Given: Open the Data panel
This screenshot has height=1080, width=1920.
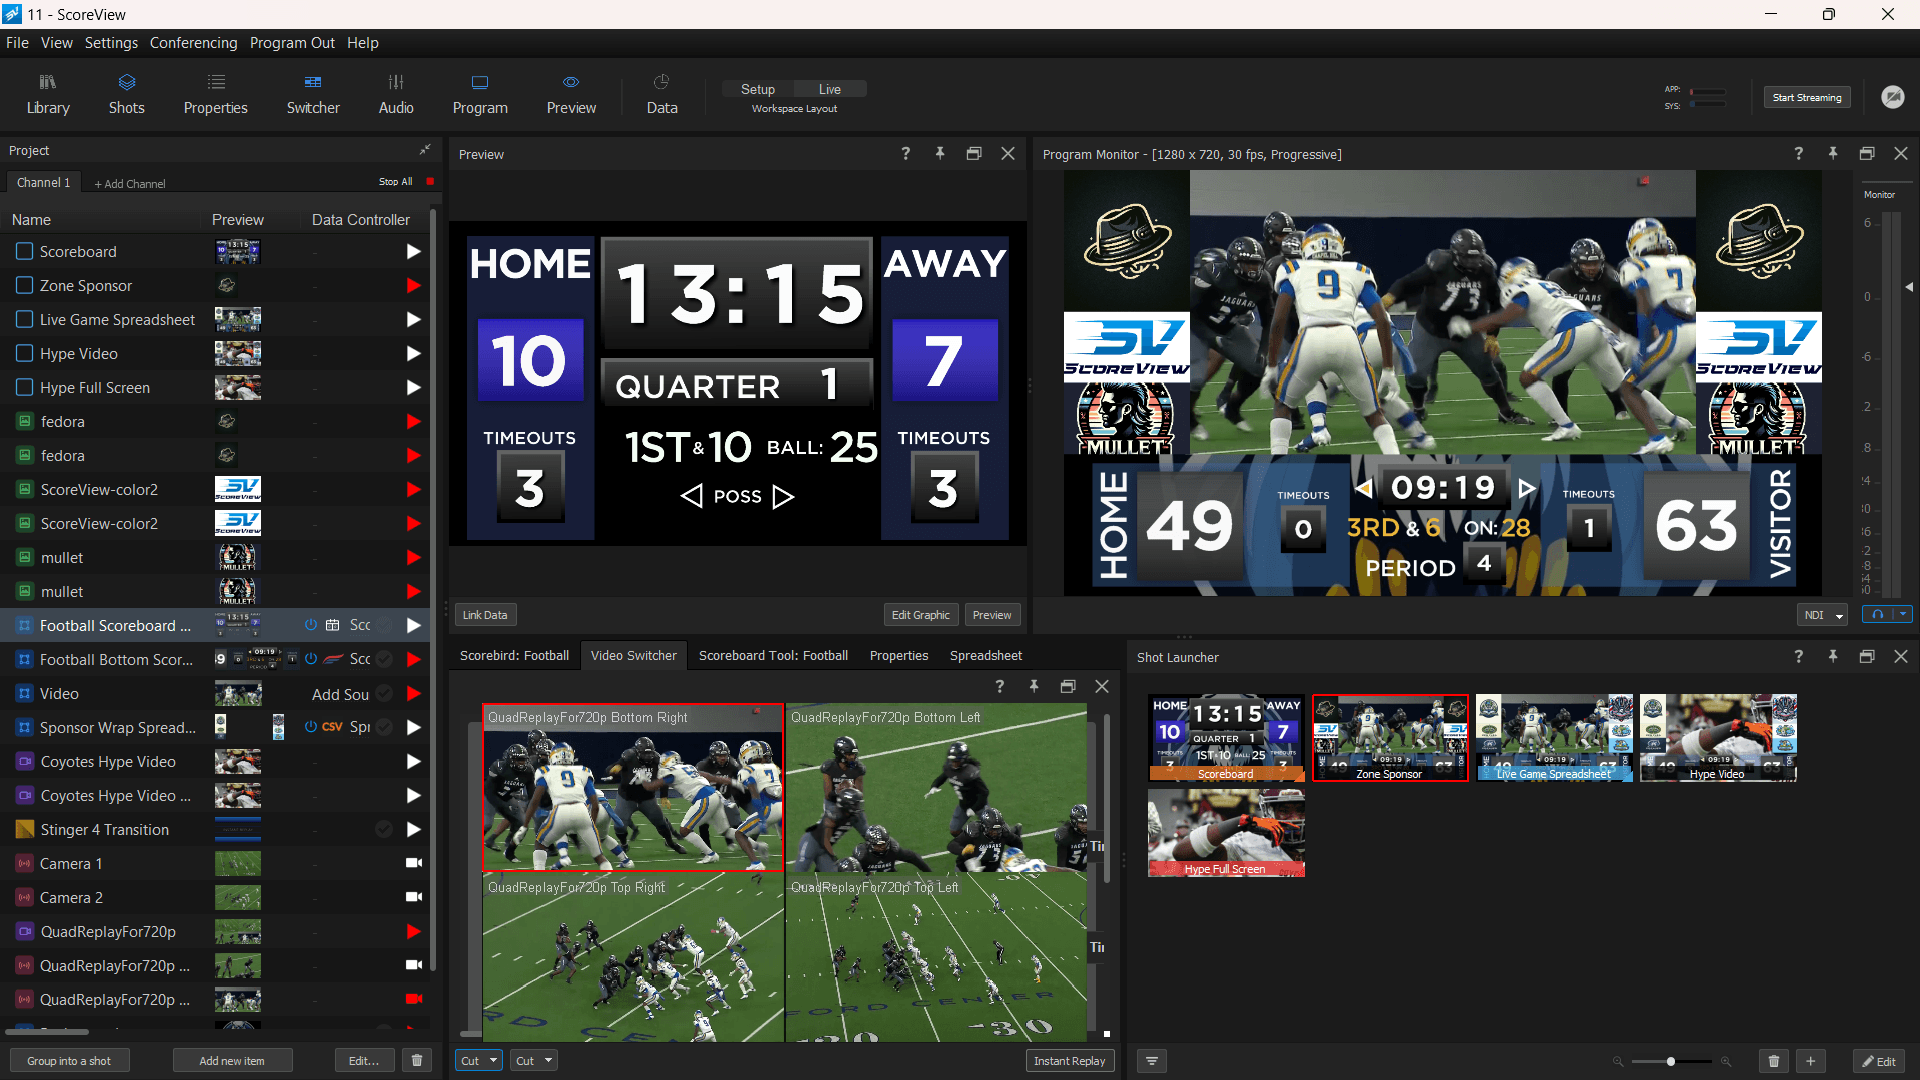Looking at the screenshot, I should point(661,93).
